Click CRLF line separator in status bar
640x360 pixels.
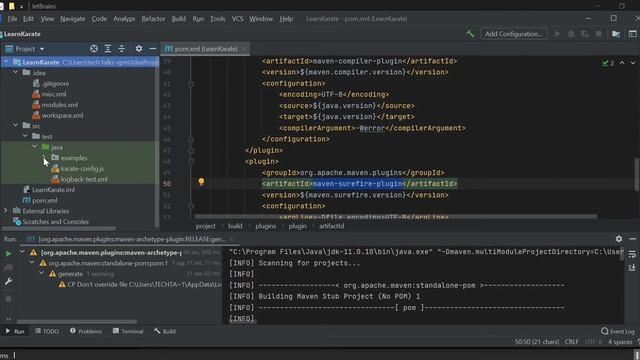571,342
